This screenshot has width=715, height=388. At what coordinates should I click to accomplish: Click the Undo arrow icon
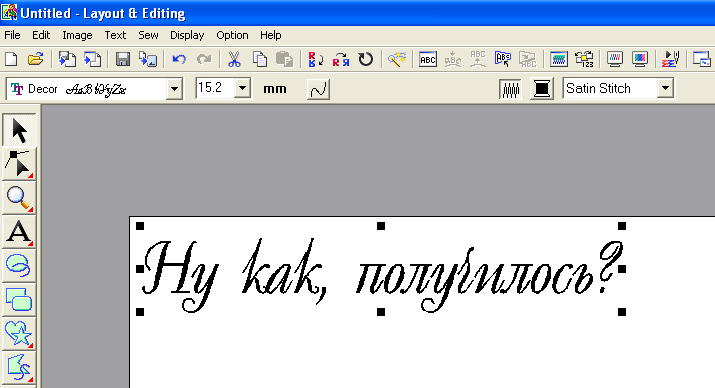pos(179,59)
